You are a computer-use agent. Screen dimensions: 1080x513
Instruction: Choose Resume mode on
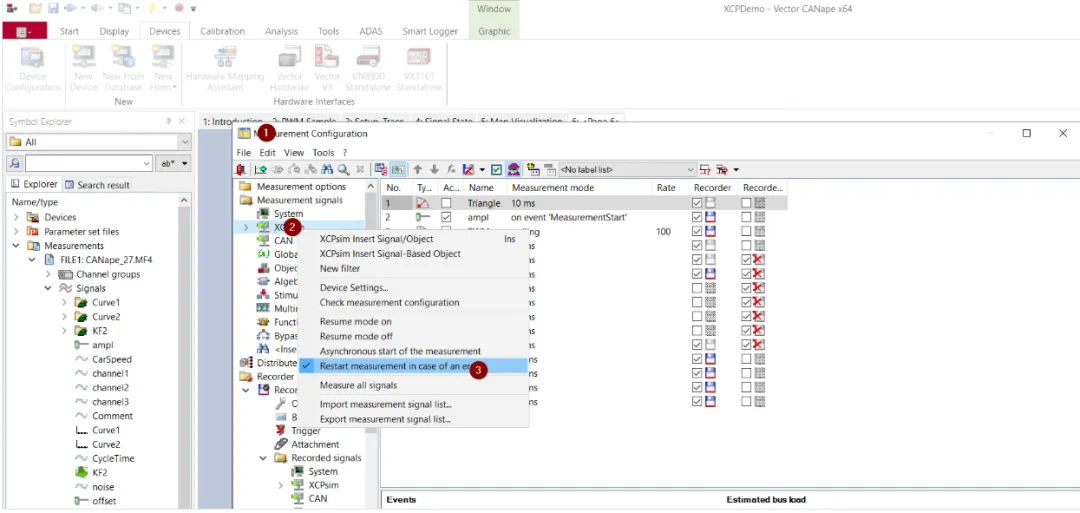355,322
